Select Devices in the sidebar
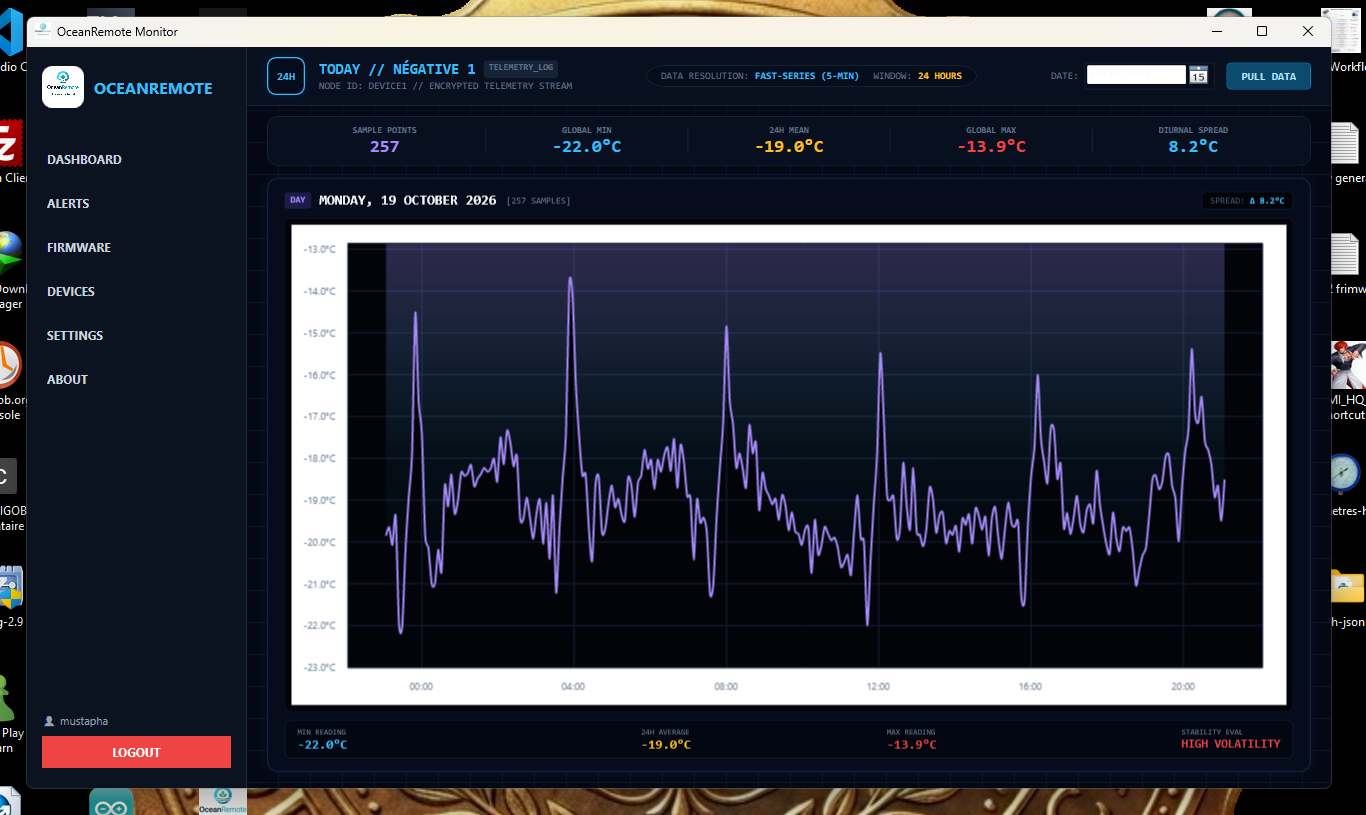 [71, 291]
